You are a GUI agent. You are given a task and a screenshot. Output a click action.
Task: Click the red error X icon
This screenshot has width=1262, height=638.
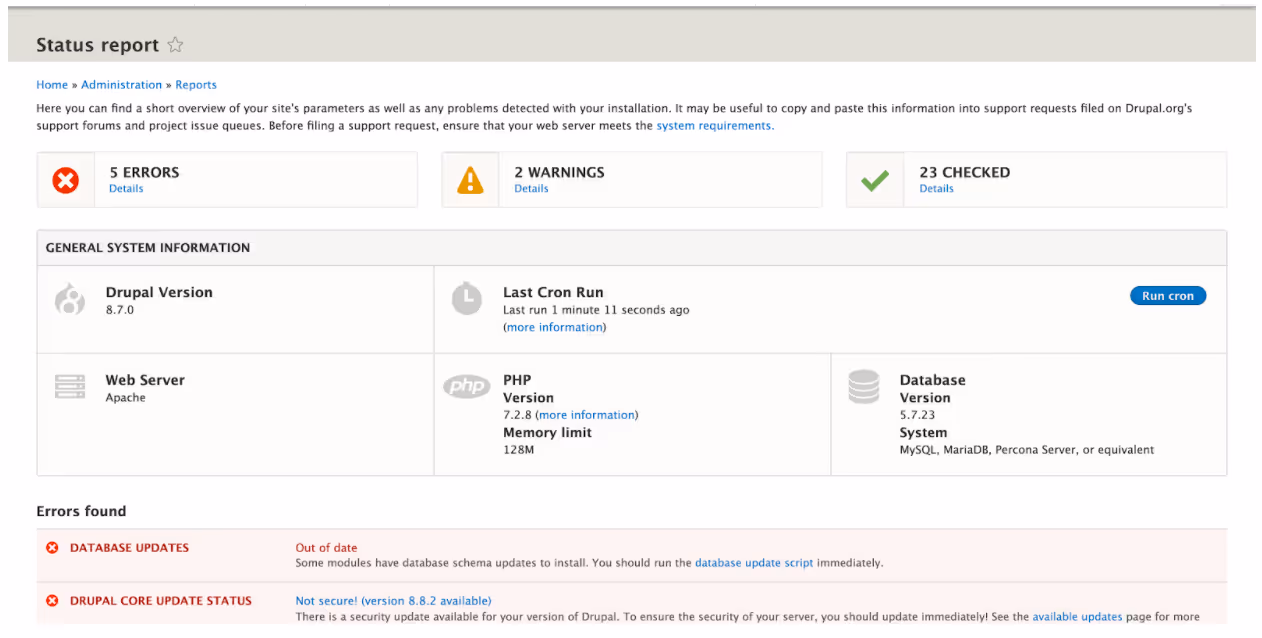coord(66,180)
